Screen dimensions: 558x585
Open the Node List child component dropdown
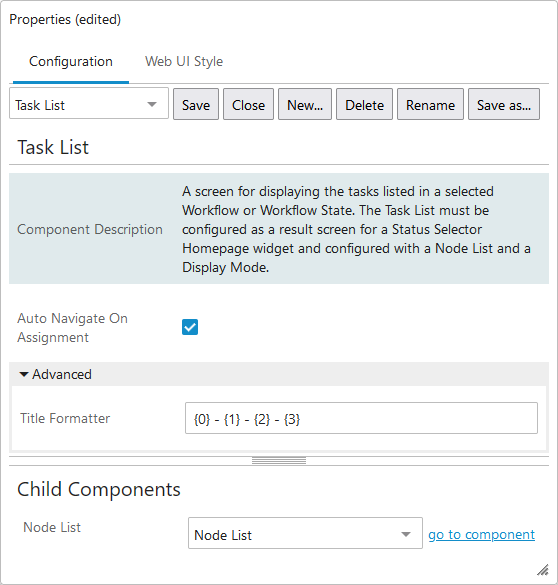point(305,533)
